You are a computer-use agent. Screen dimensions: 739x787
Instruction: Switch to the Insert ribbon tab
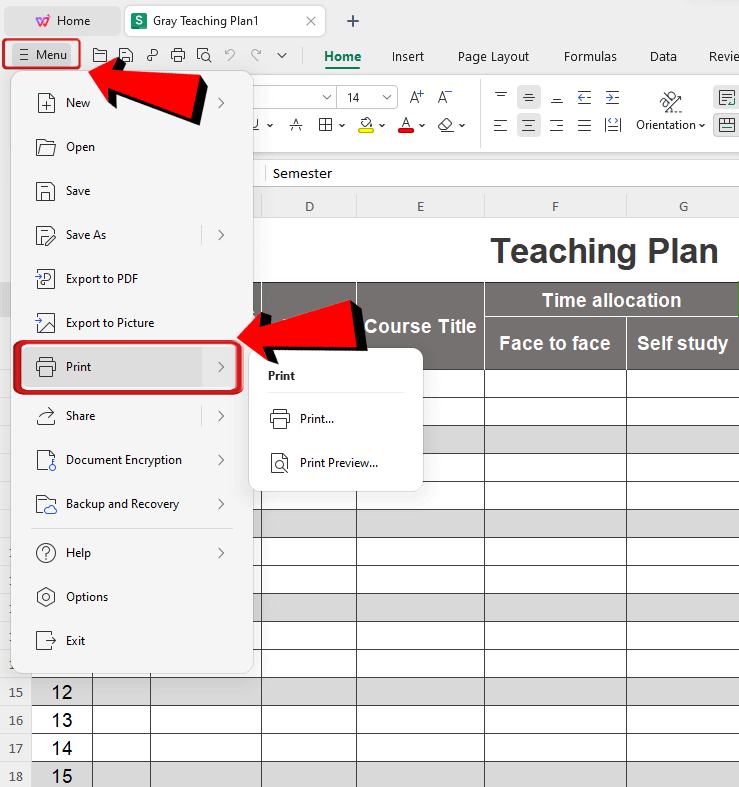(408, 57)
